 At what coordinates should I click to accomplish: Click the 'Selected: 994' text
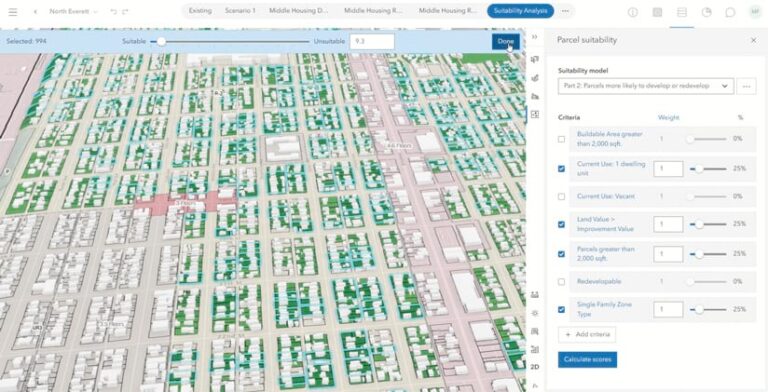pyautogui.click(x=26, y=42)
